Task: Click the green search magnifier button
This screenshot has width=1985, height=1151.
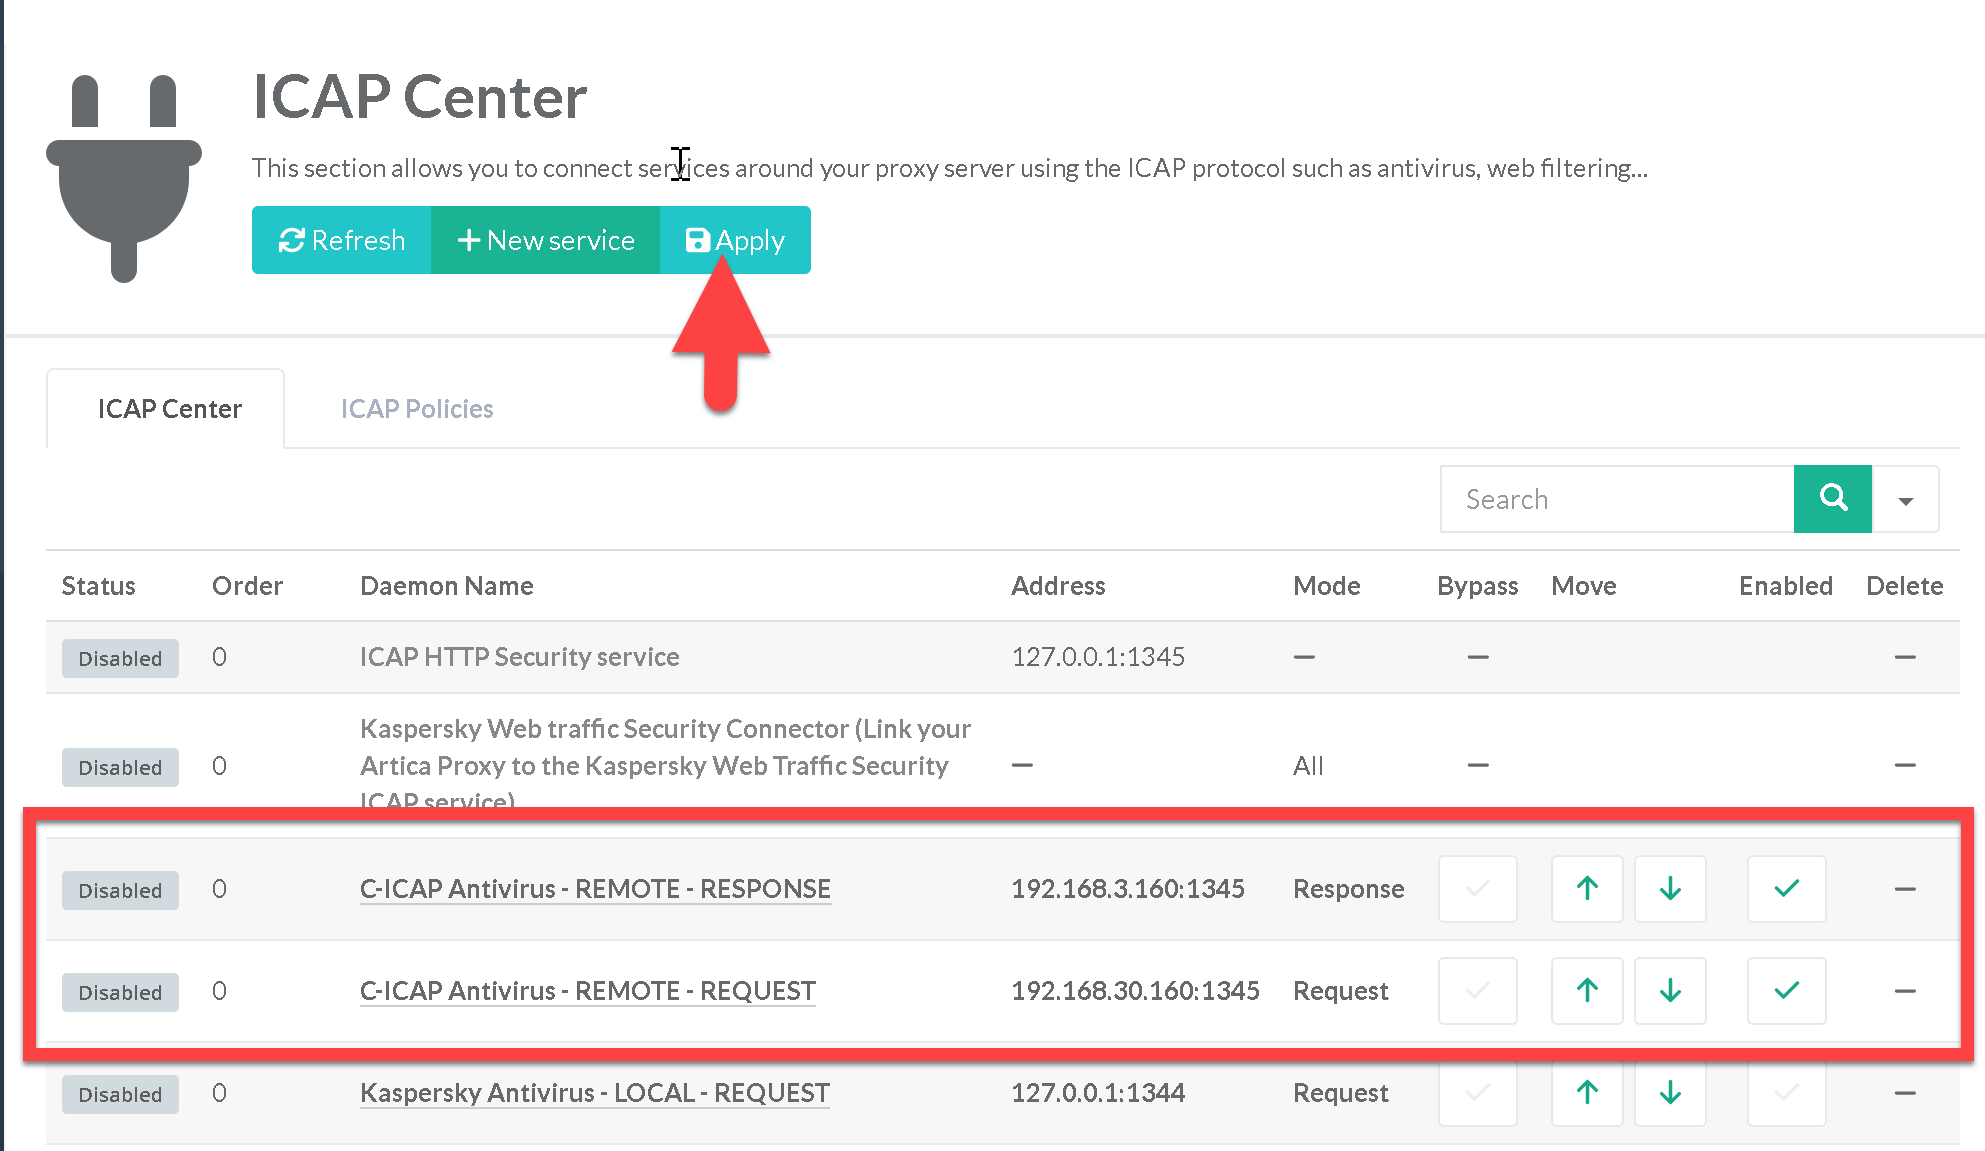Action: click(x=1832, y=499)
